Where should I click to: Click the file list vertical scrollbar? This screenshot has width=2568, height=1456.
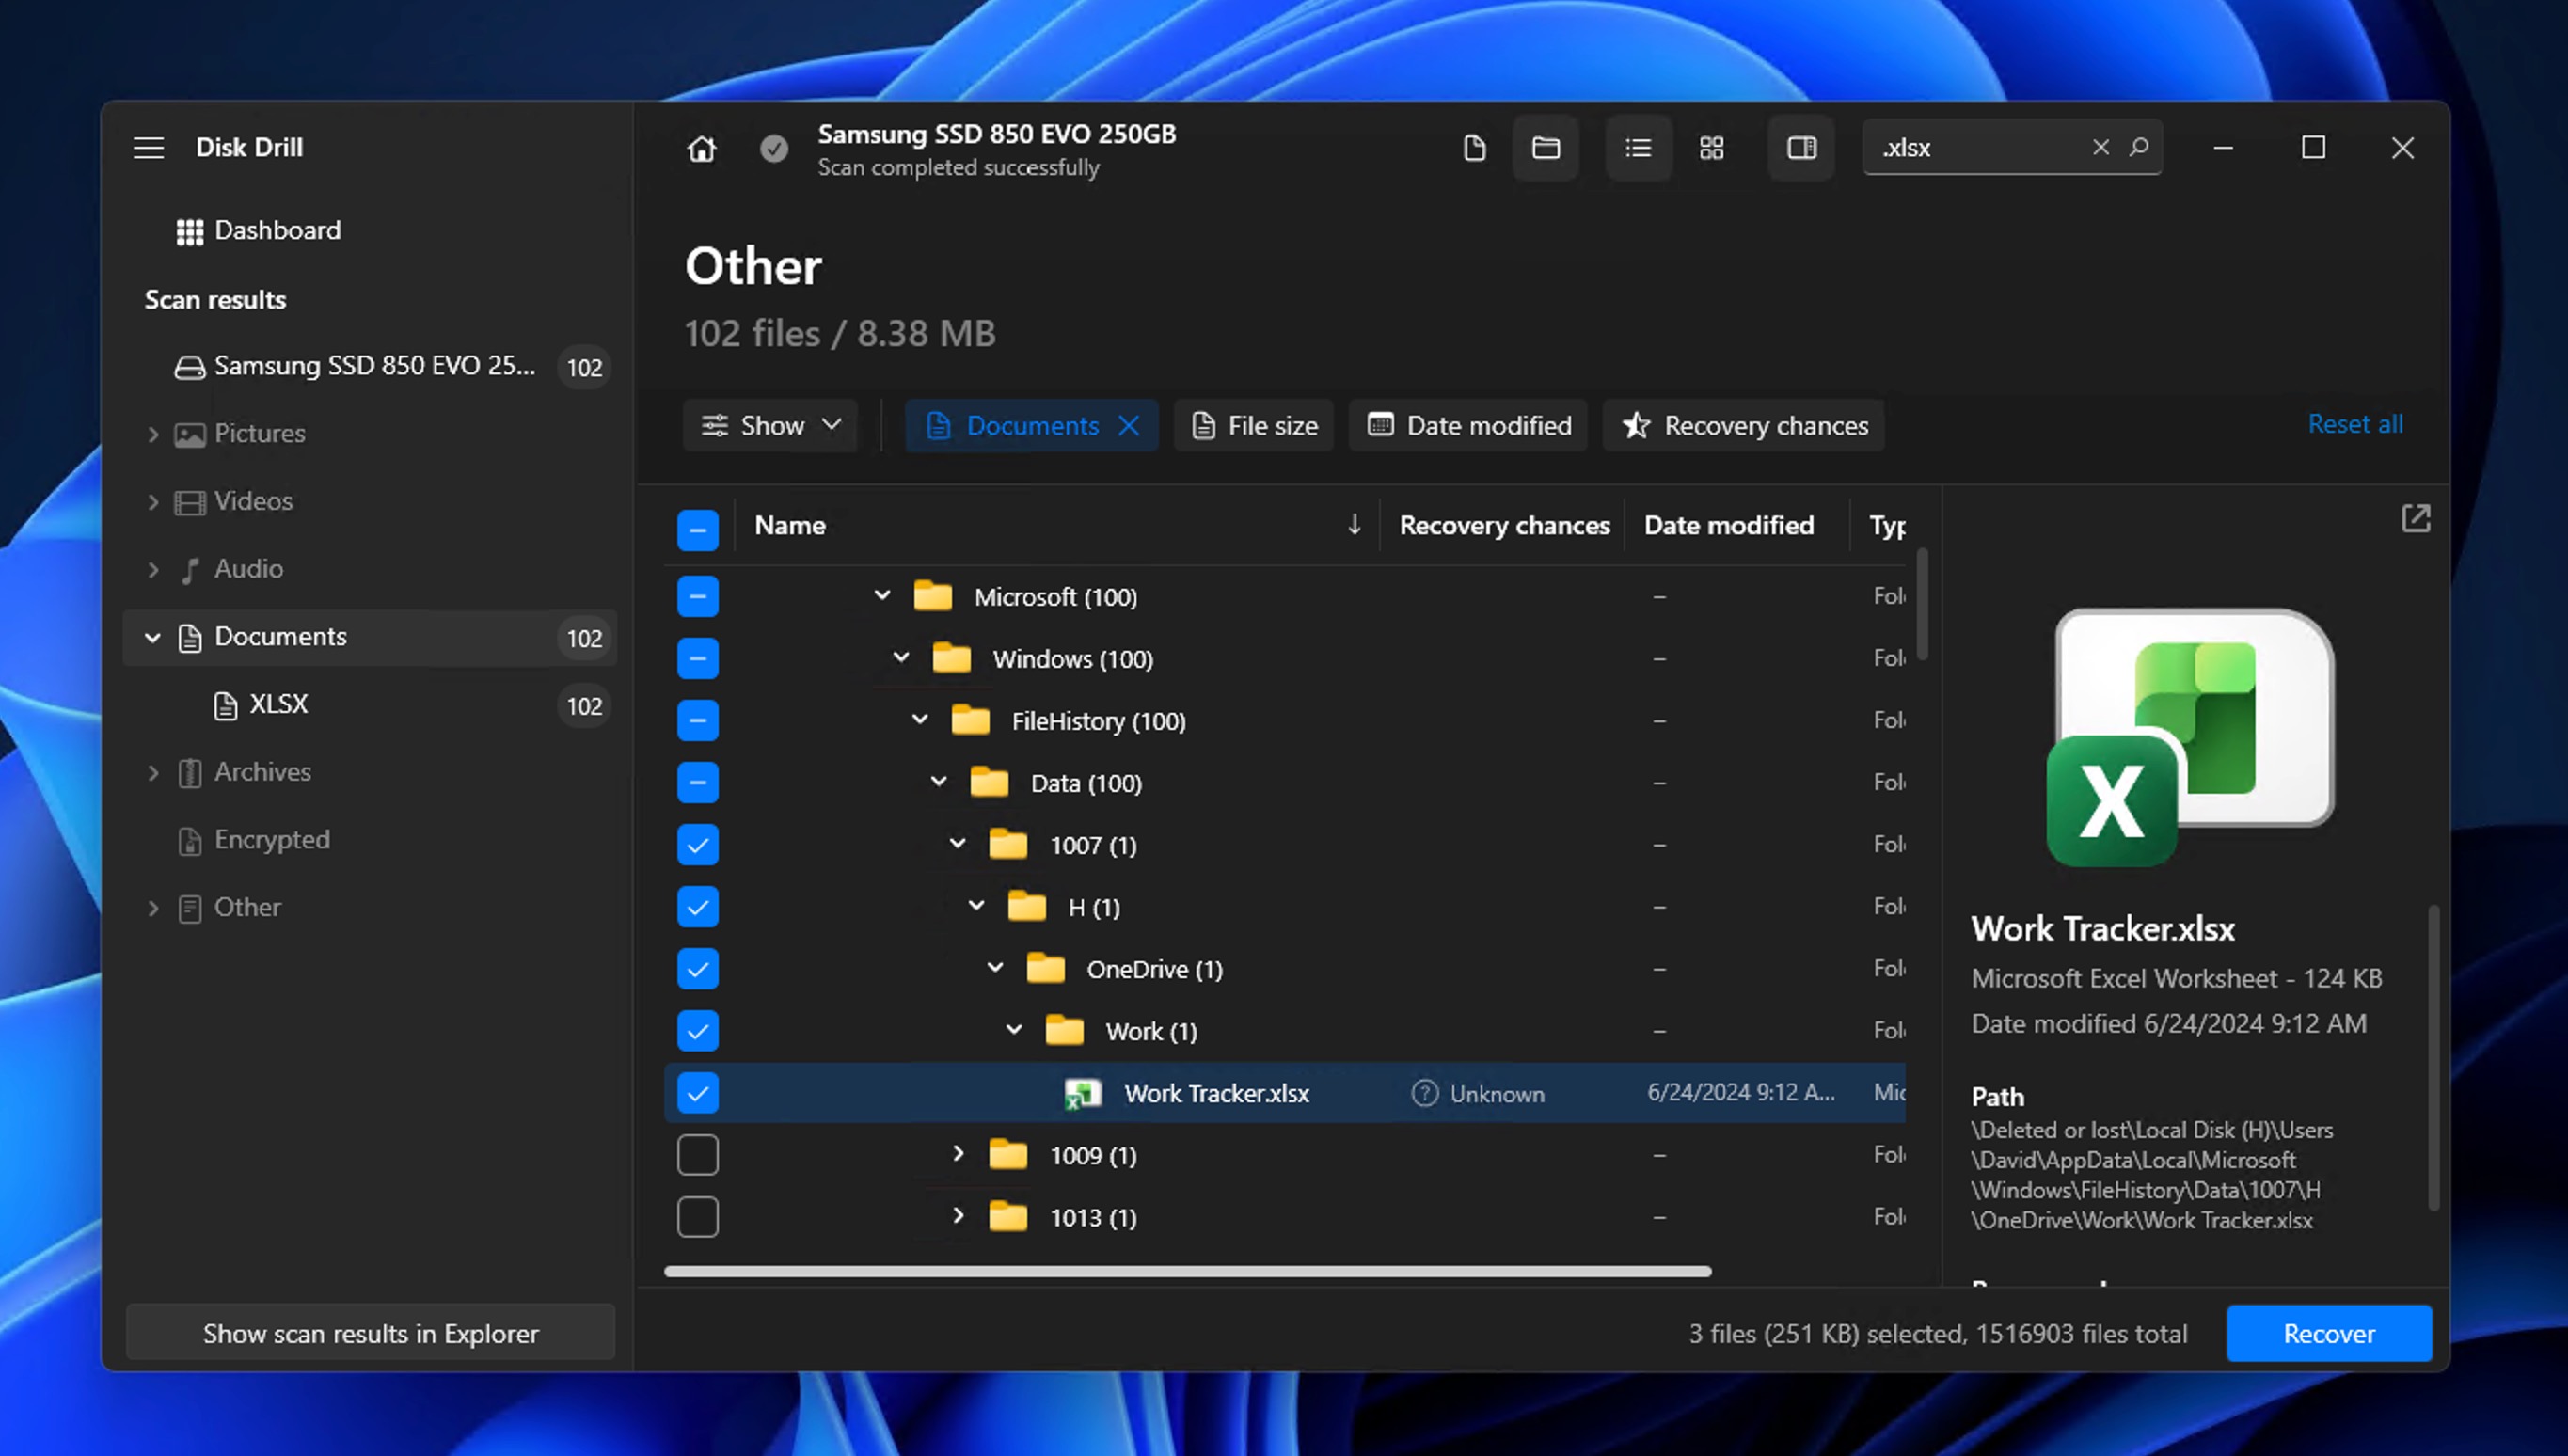[x=1922, y=604]
